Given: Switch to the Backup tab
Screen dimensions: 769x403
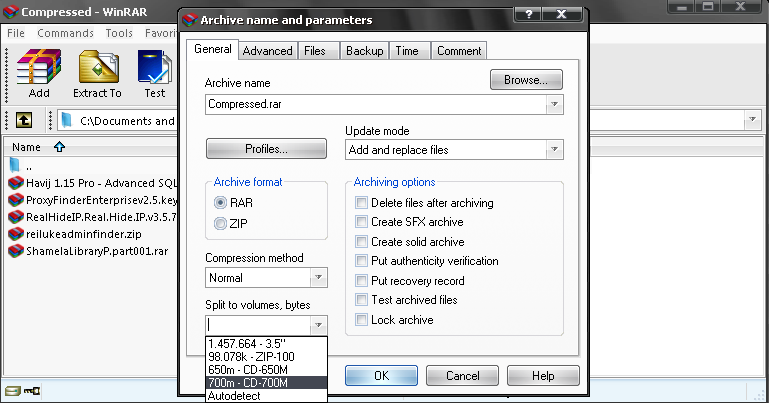Looking at the screenshot, I should click(x=364, y=51).
